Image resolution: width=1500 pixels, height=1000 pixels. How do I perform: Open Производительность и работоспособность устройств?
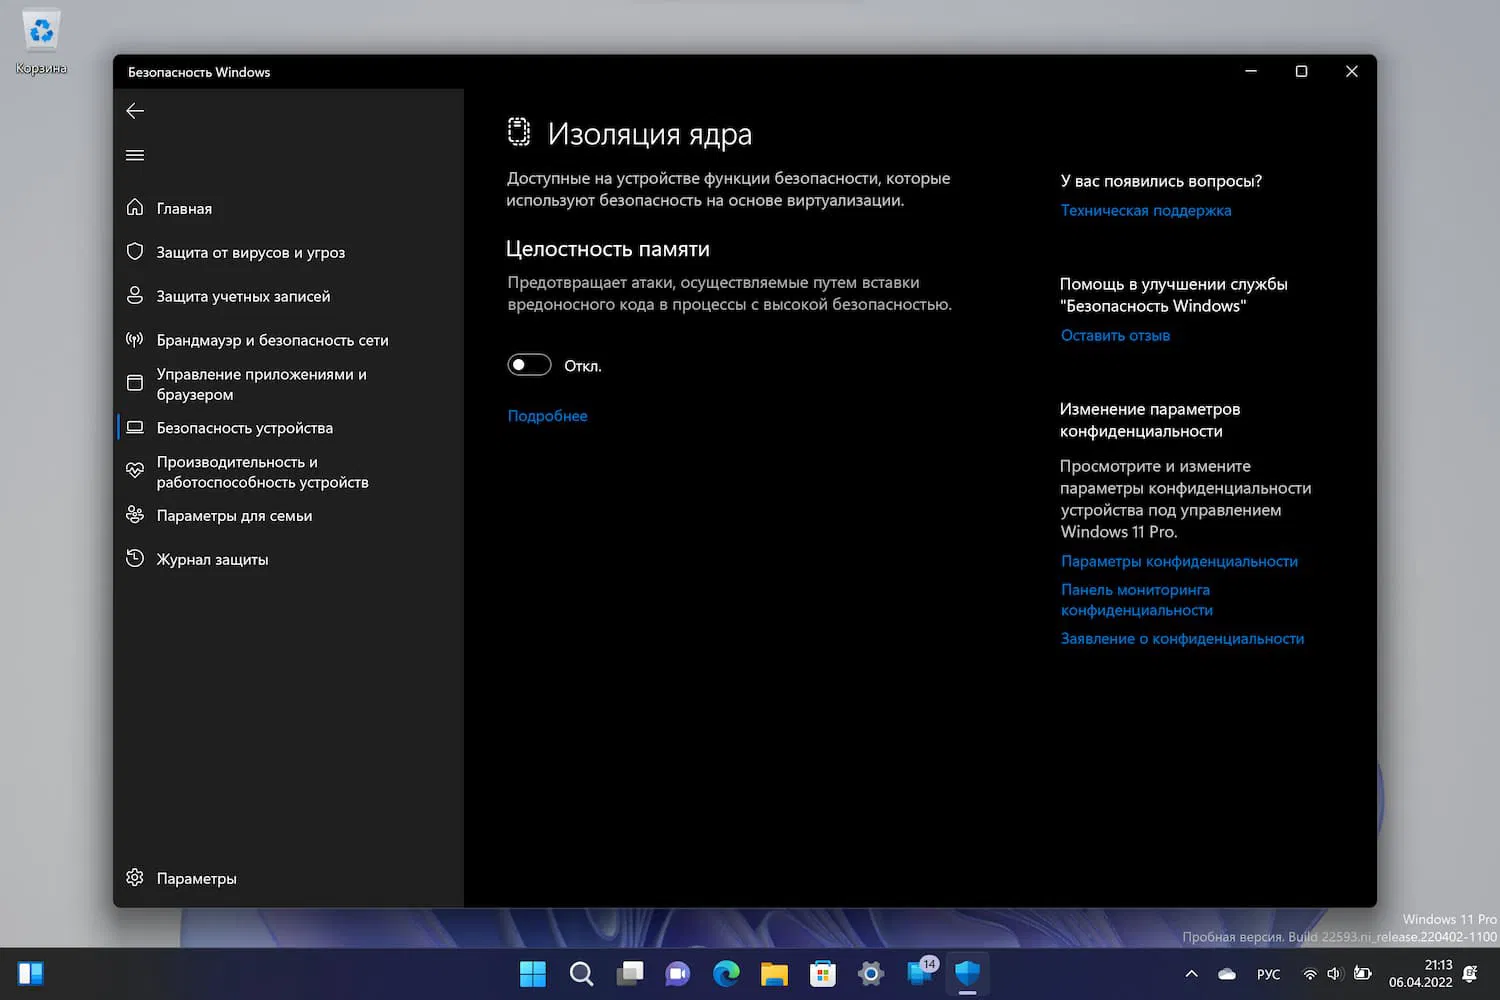[262, 472]
